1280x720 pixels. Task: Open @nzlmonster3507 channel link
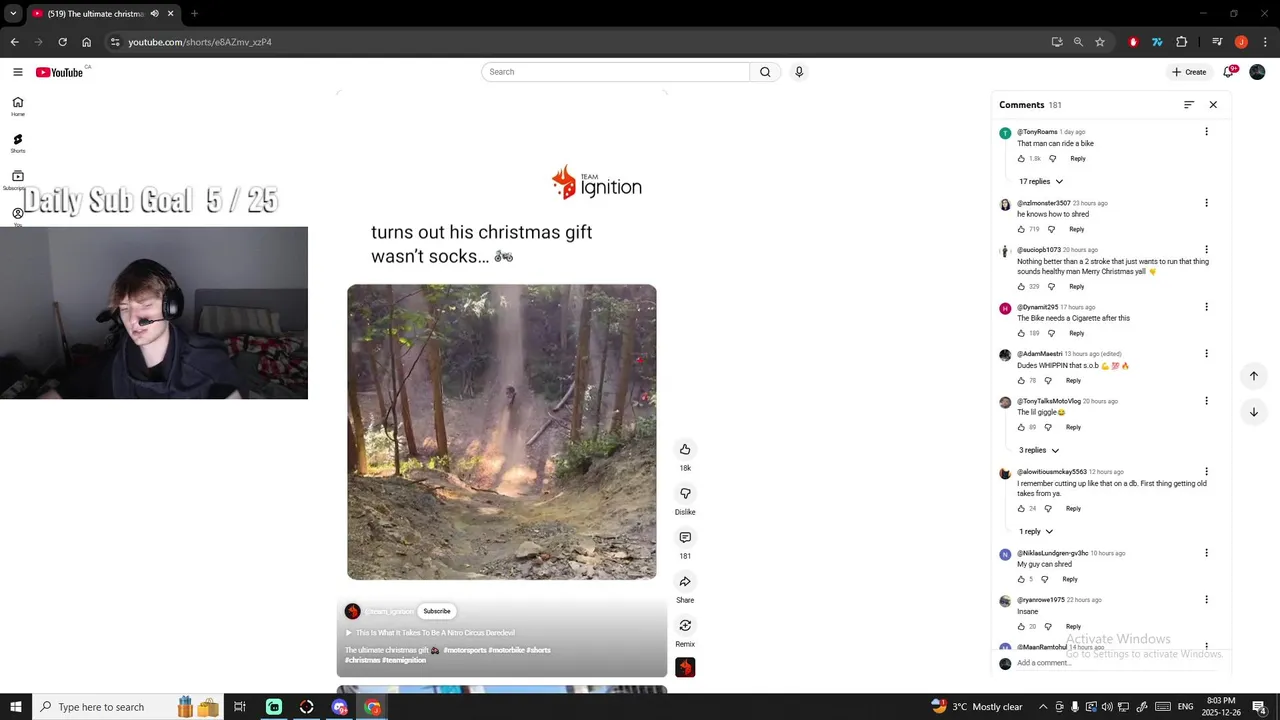click(1044, 203)
